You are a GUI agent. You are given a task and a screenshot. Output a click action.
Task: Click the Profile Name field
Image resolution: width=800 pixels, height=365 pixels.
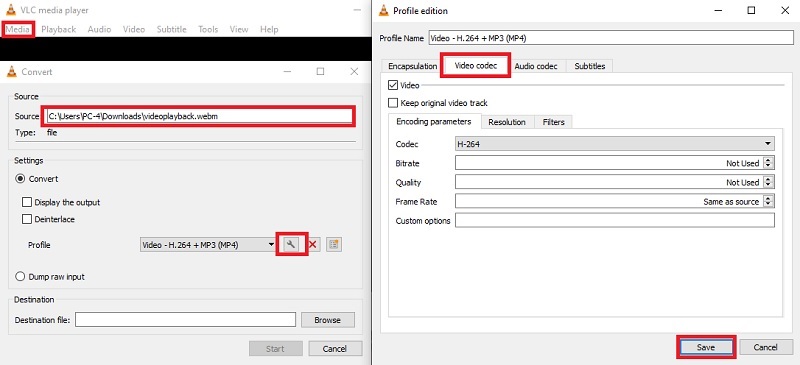612,38
